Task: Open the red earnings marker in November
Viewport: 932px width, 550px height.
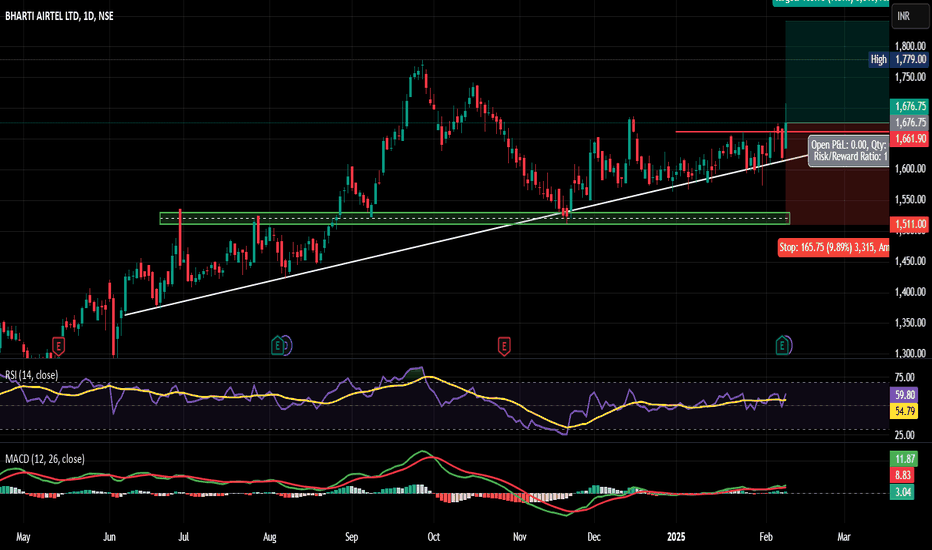Action: pyautogui.click(x=504, y=345)
